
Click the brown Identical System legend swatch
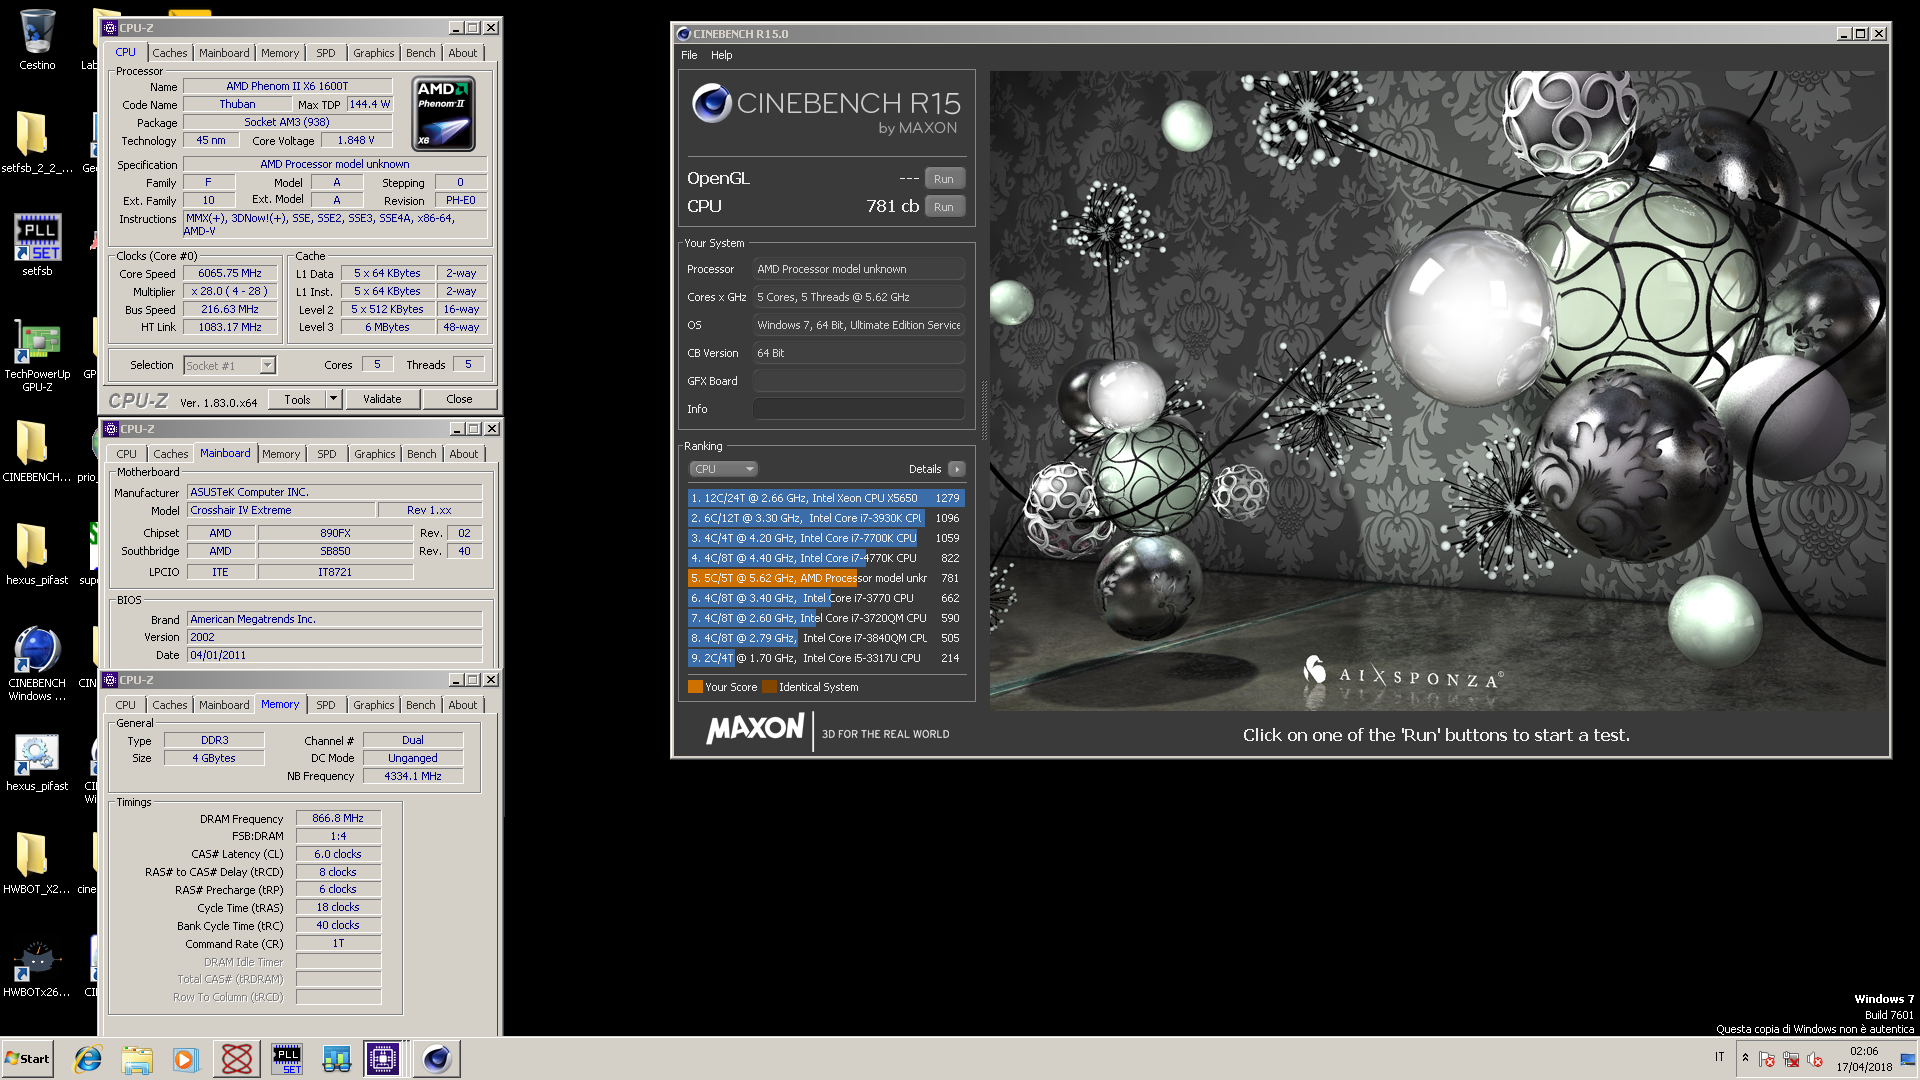(769, 687)
